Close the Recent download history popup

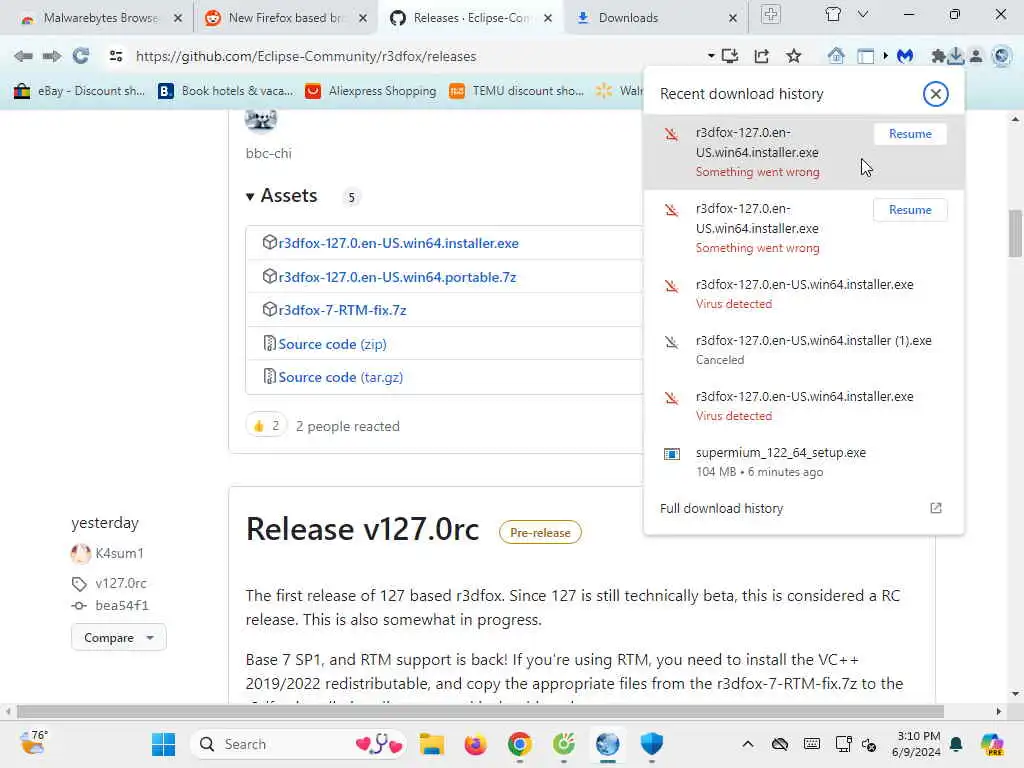935,94
